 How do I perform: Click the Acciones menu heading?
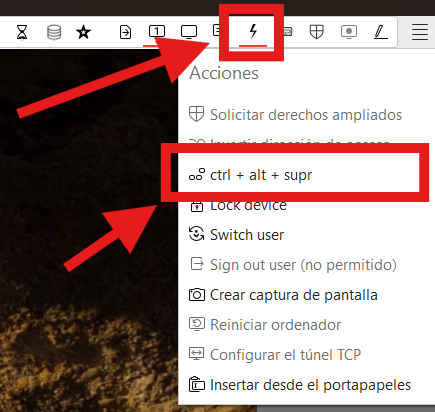pos(224,73)
